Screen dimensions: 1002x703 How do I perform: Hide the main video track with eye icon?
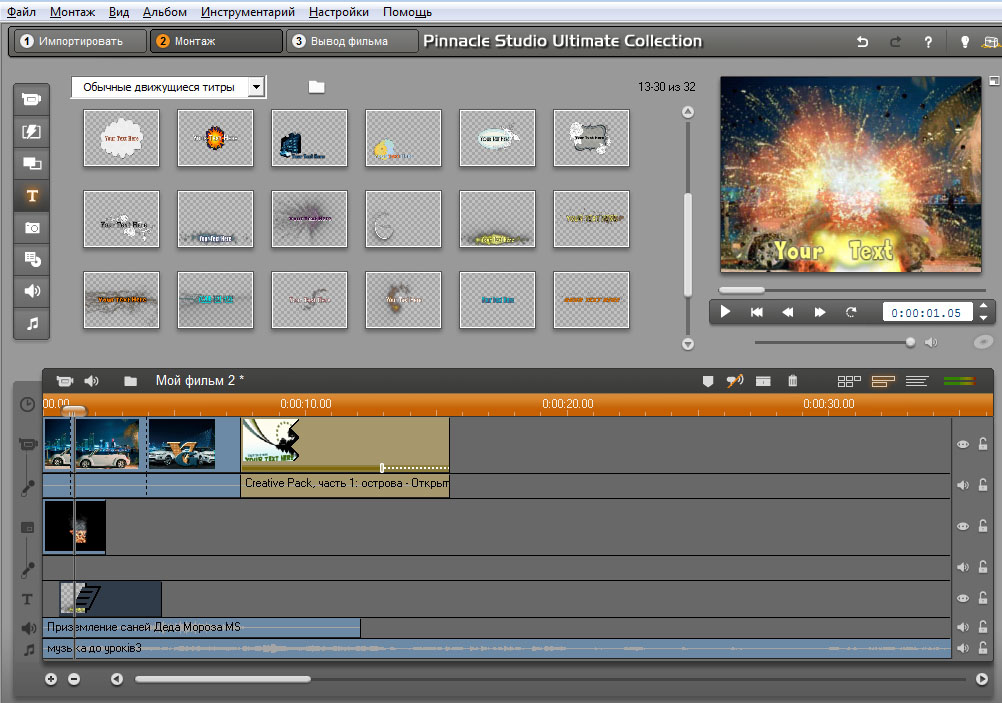coord(963,445)
